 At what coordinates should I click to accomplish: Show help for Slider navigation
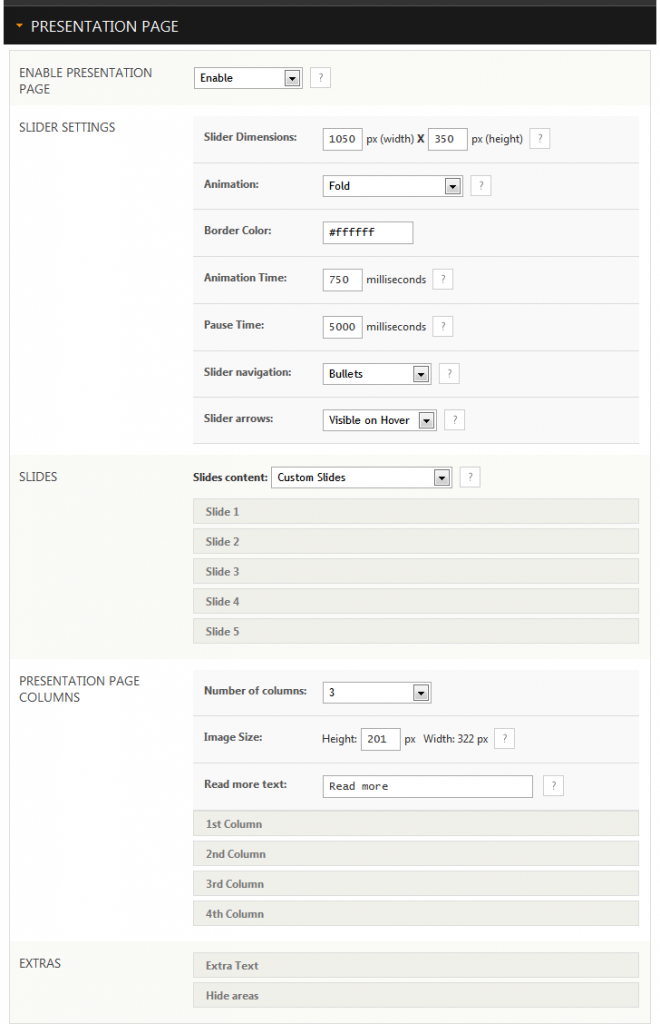[x=448, y=373]
